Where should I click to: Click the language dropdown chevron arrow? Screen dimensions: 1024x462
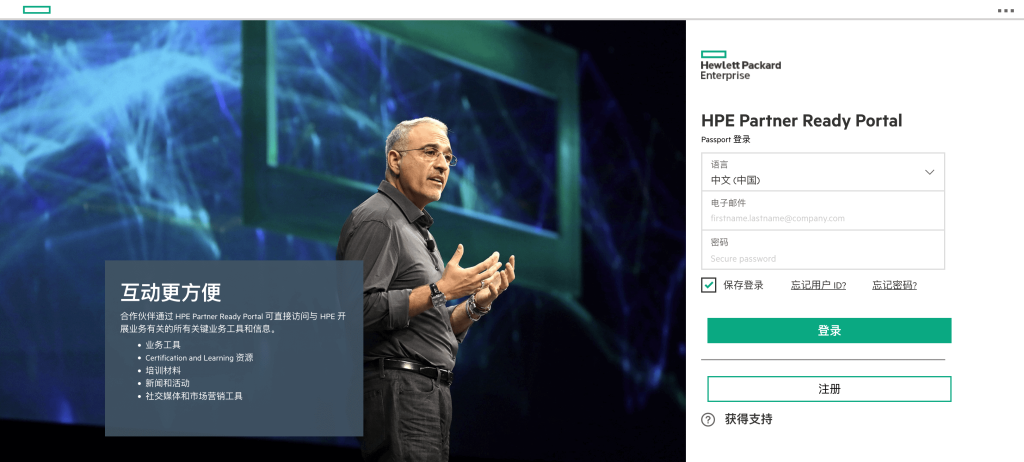[x=929, y=173]
